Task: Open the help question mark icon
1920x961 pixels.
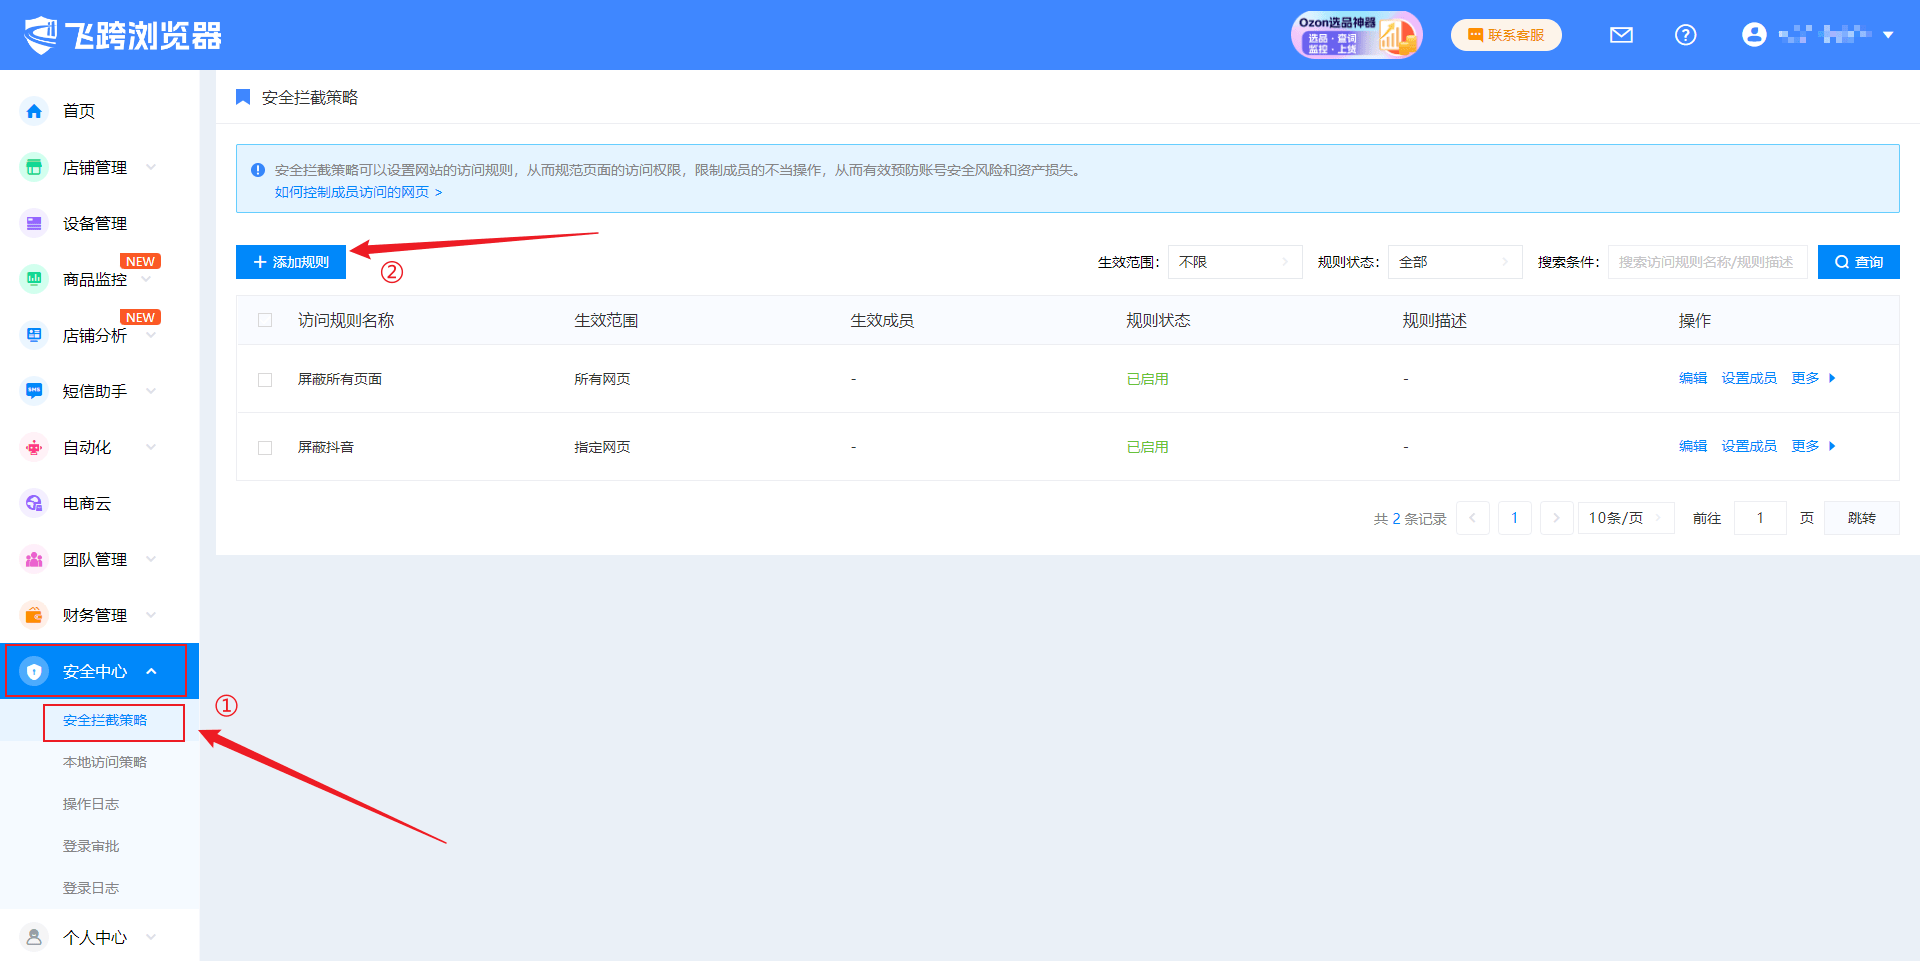Action: coord(1685,35)
